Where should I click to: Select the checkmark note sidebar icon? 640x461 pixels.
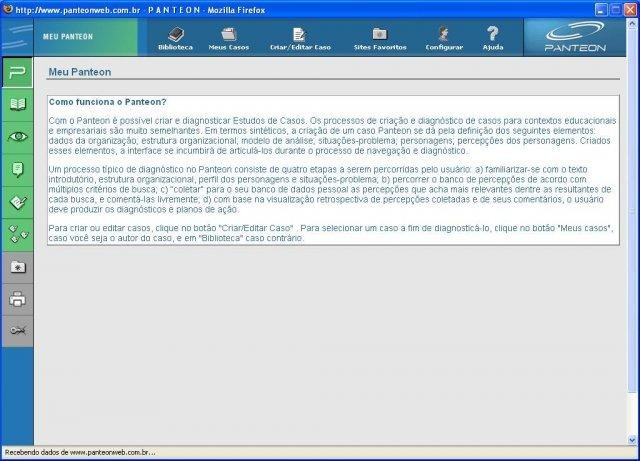18,203
